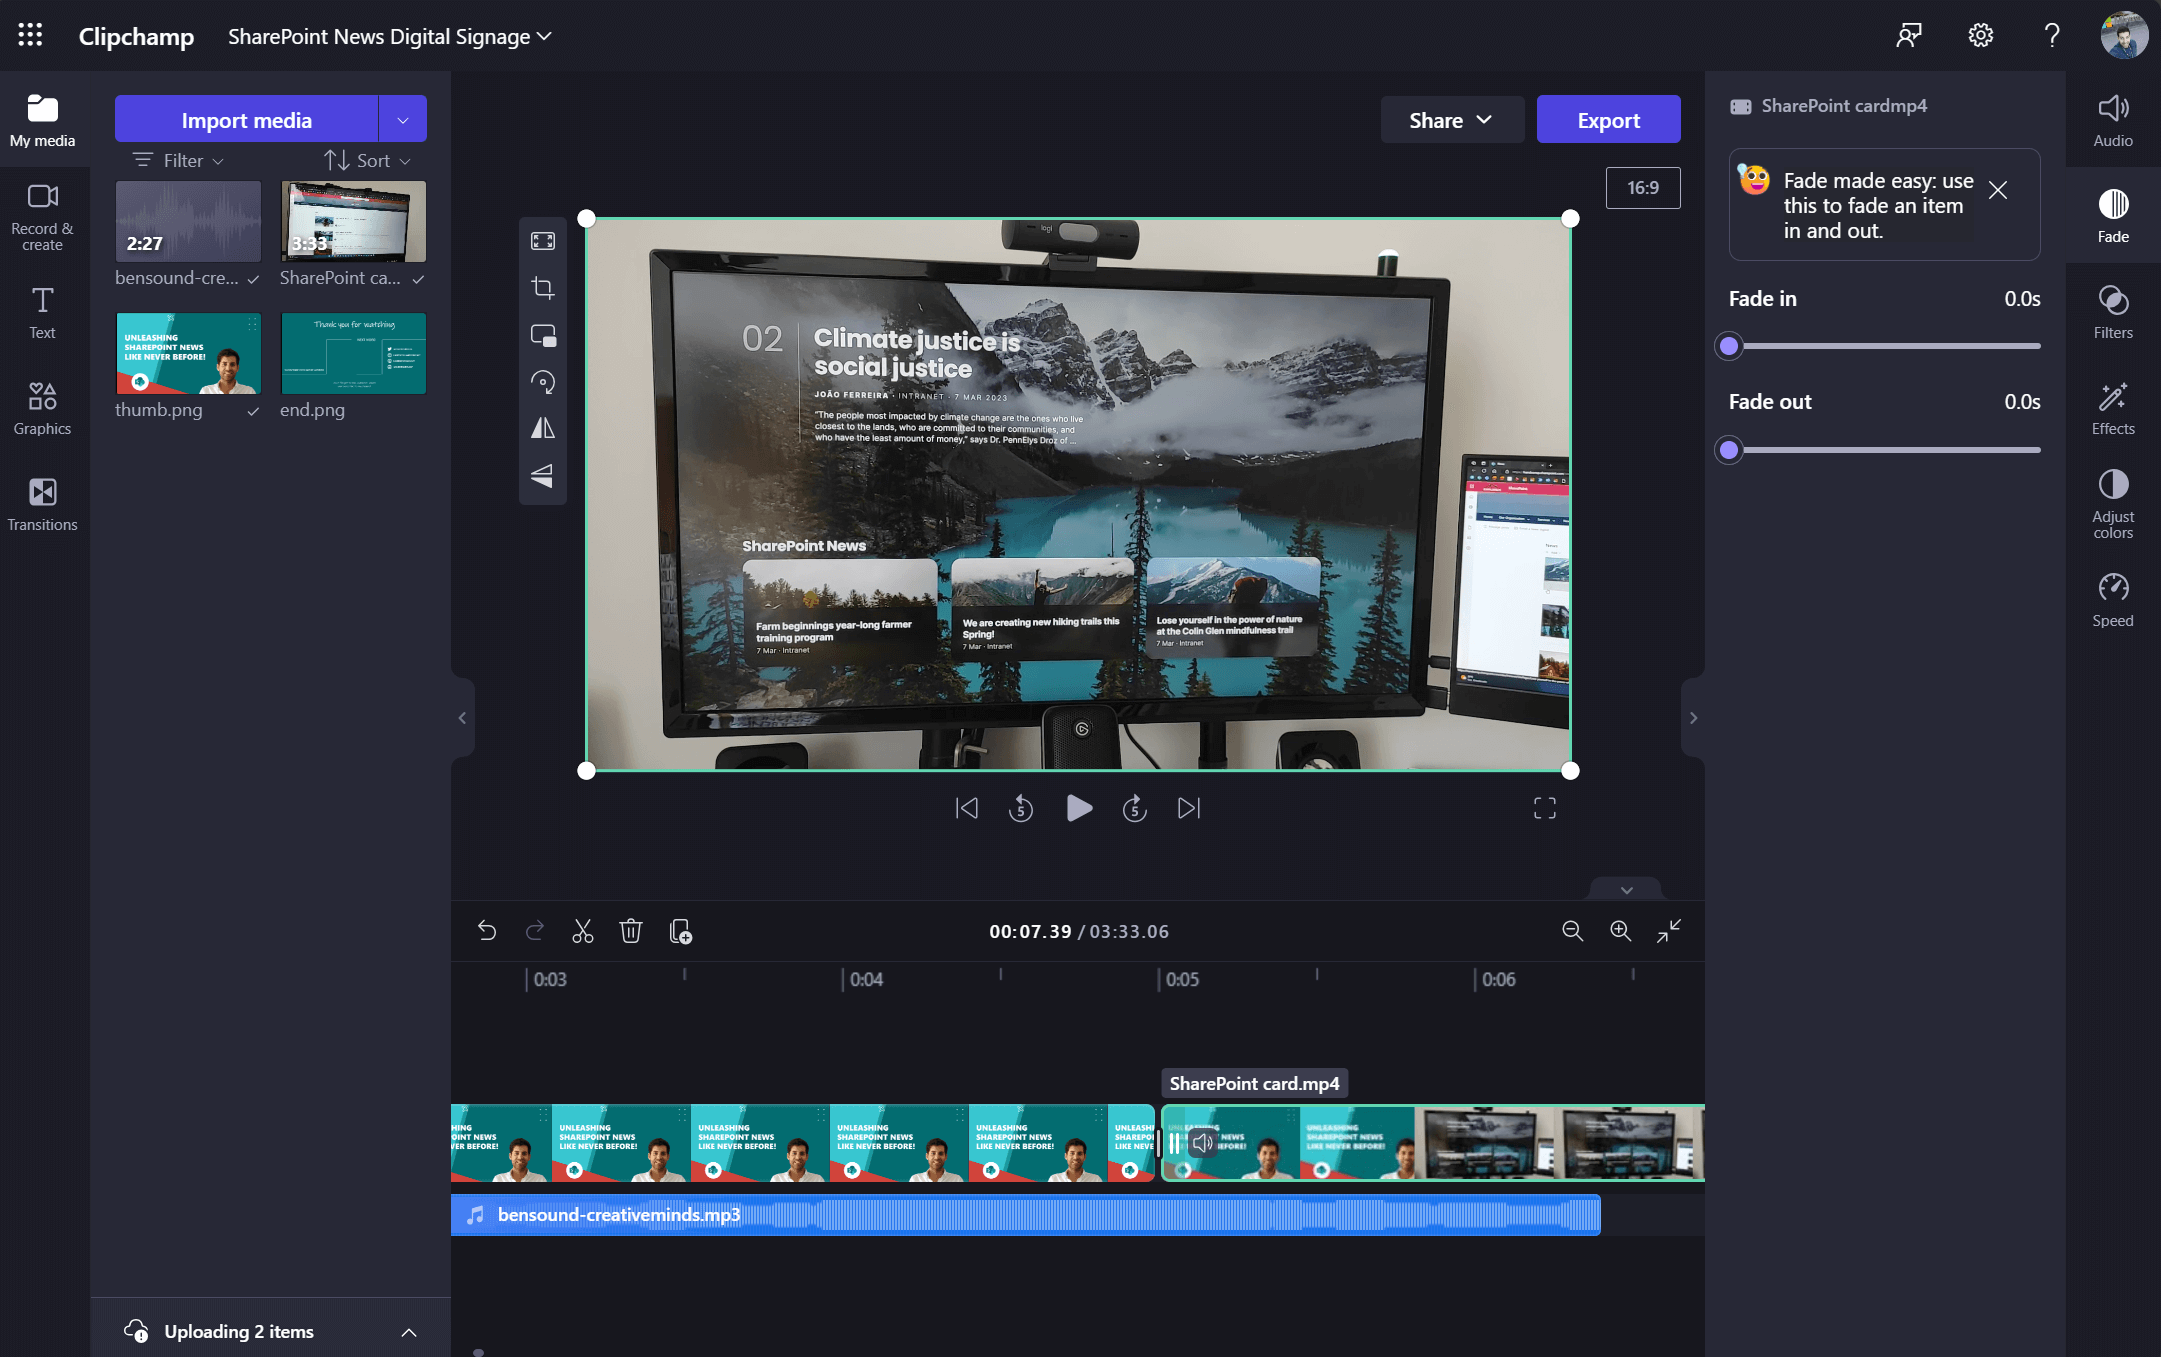Click the split scissors icon
Viewport: 2161px width, 1357px height.
(x=582, y=931)
